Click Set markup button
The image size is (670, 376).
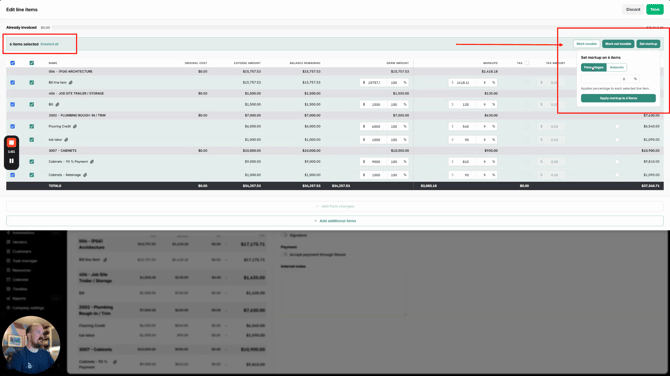[x=648, y=44]
